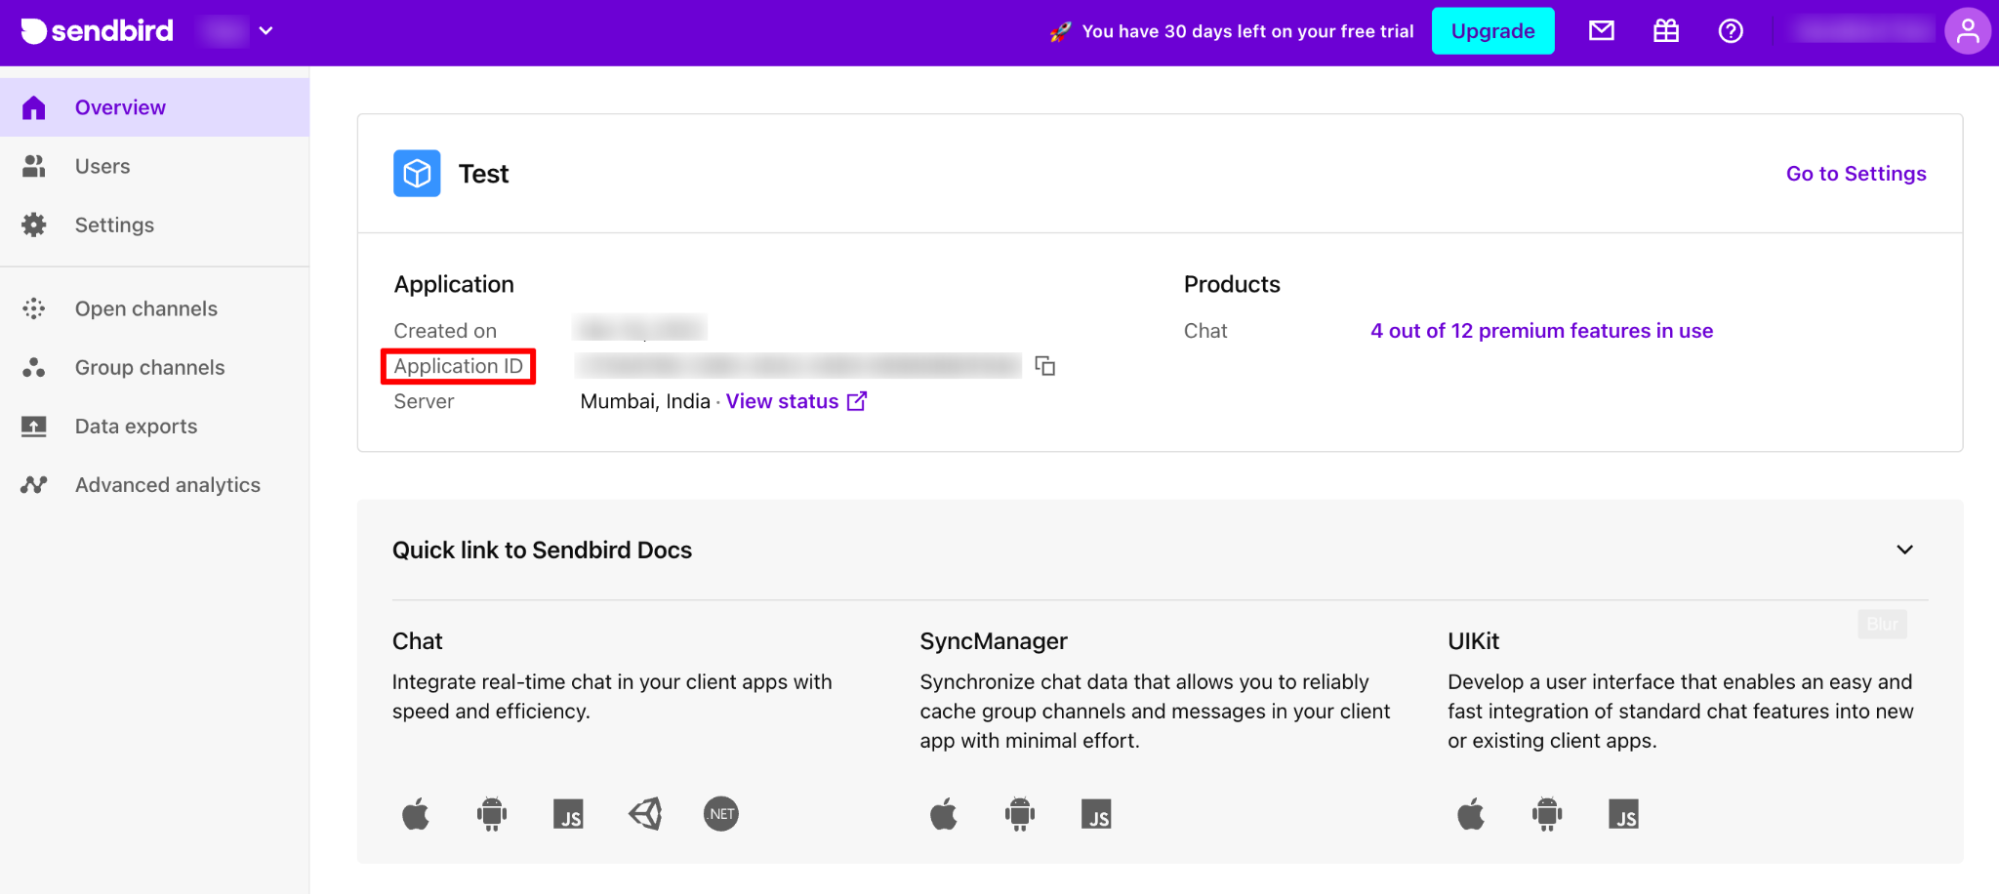Copy the Application ID with copy icon
The height and width of the screenshot is (895, 1999).
(x=1045, y=366)
